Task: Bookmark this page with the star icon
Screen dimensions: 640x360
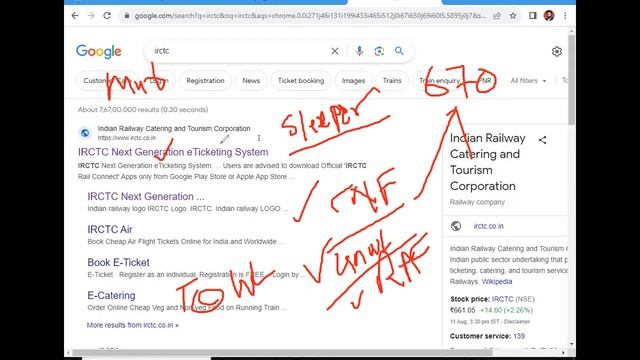Action: pos(513,16)
